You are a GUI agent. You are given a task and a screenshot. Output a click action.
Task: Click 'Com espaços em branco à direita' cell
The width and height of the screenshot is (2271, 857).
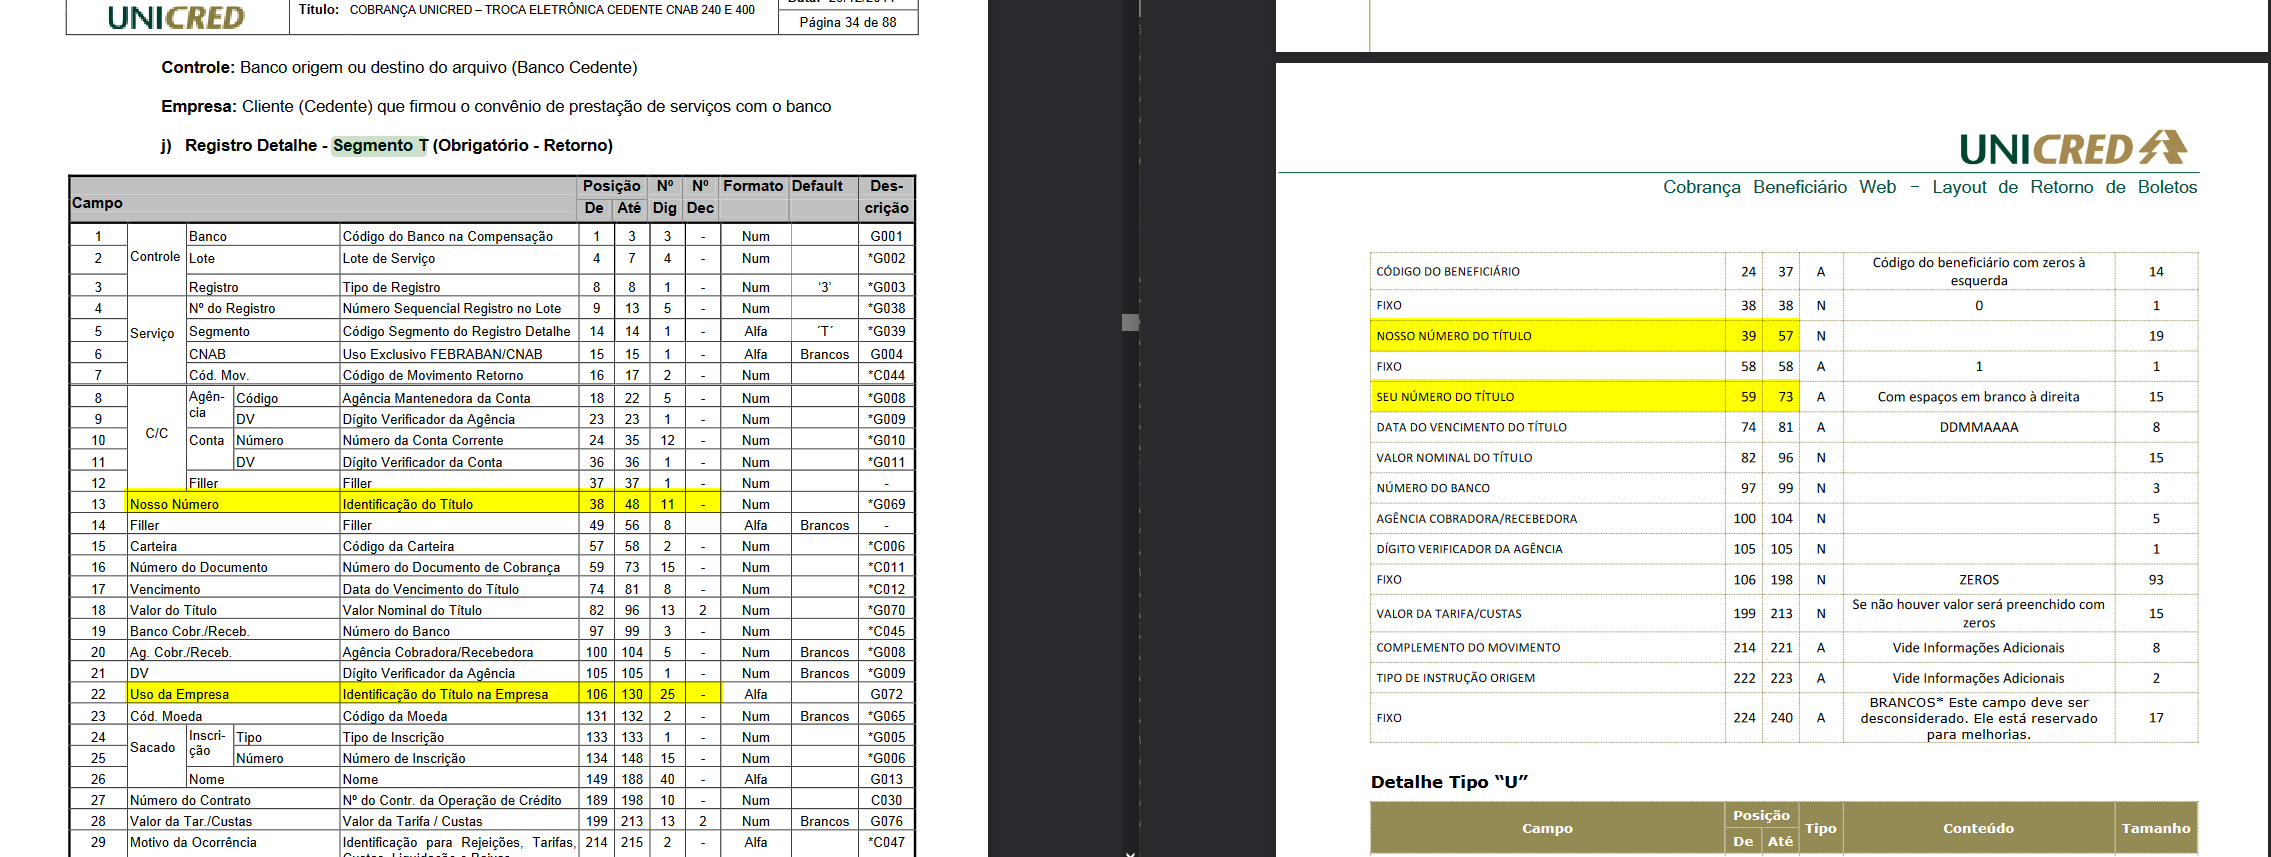1978,397
